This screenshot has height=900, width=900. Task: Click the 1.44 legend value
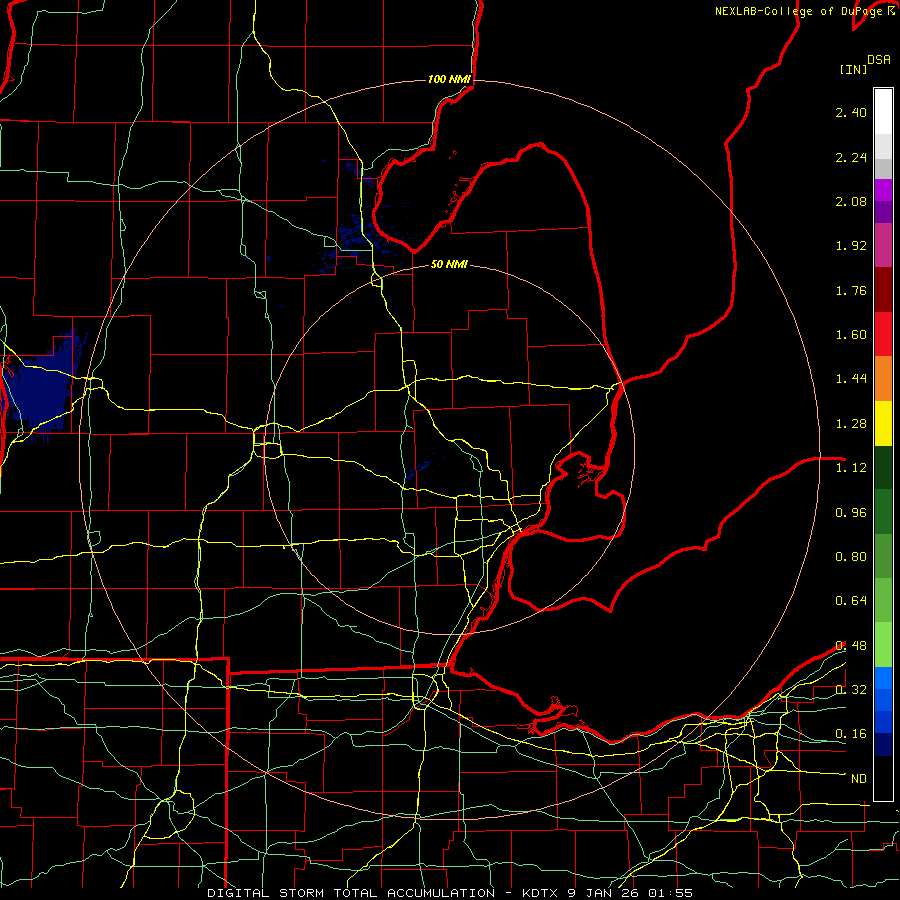click(851, 379)
